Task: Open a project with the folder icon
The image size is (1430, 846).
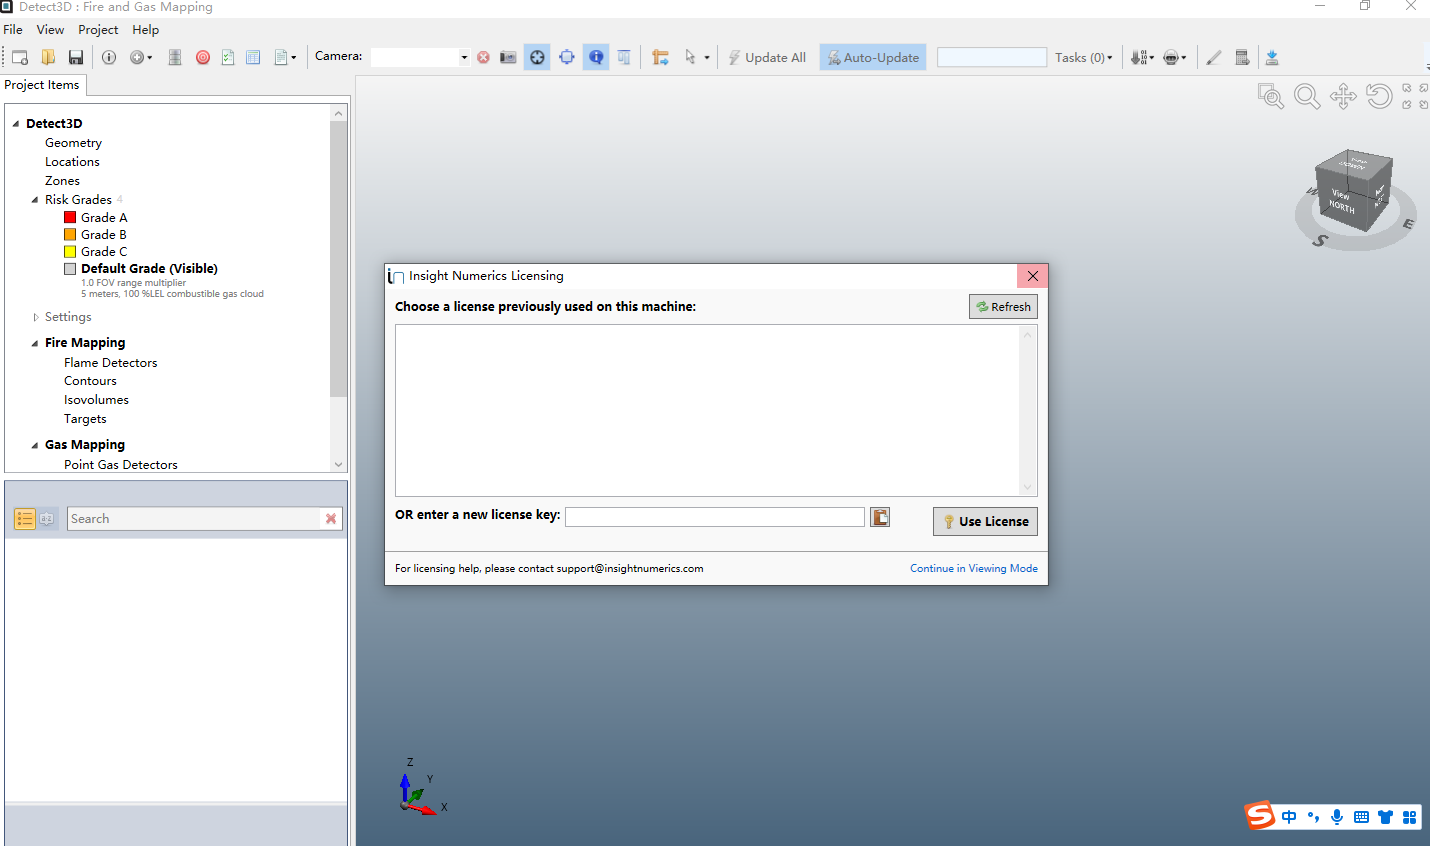Action: coord(48,57)
